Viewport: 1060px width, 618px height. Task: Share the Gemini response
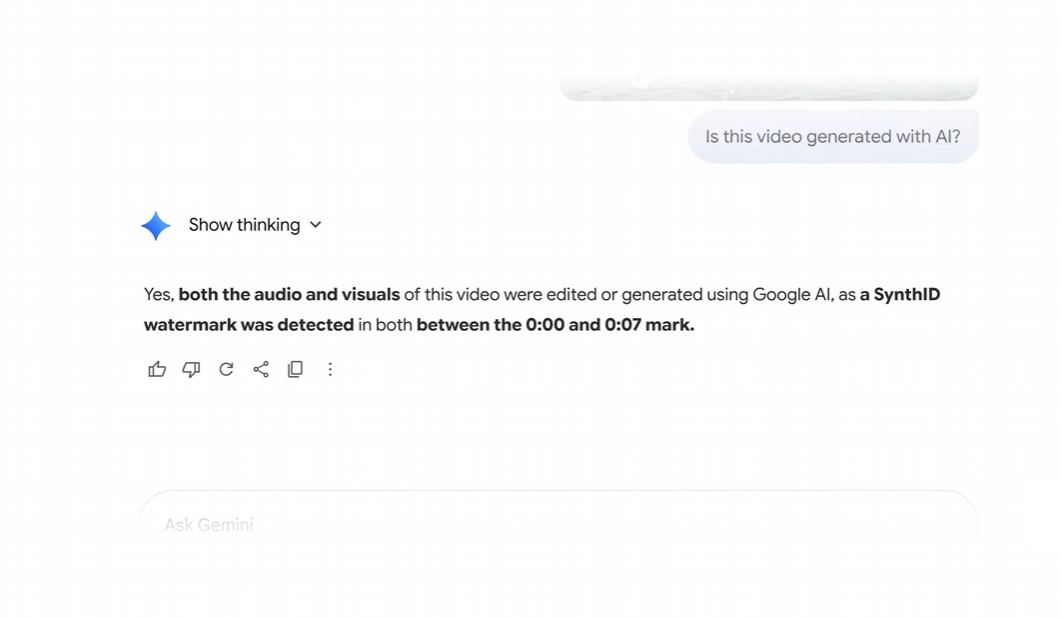(261, 369)
